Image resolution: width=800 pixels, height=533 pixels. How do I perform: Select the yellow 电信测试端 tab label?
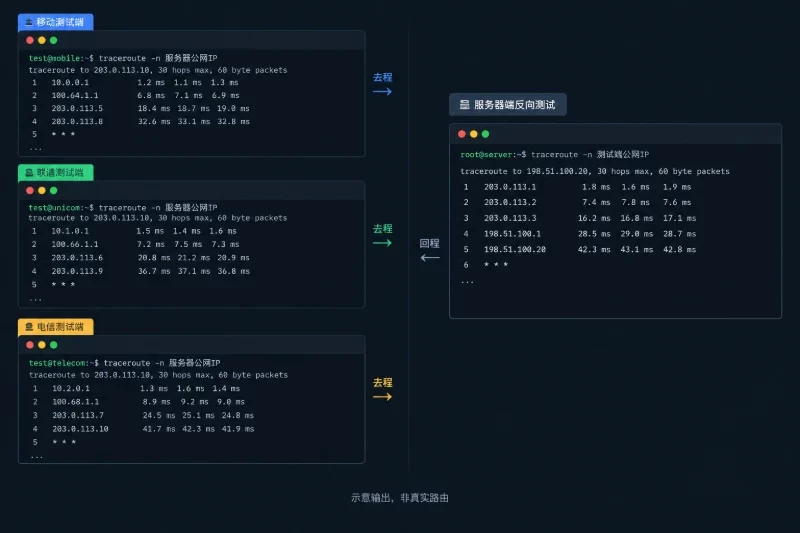(56, 327)
